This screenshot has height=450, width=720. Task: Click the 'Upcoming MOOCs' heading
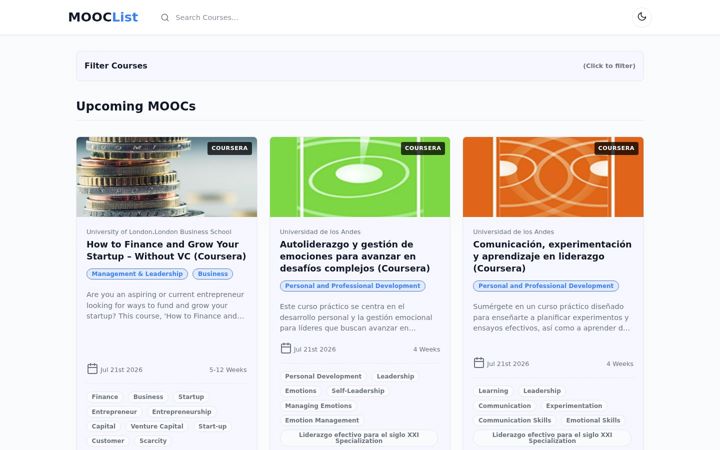pyautogui.click(x=136, y=106)
